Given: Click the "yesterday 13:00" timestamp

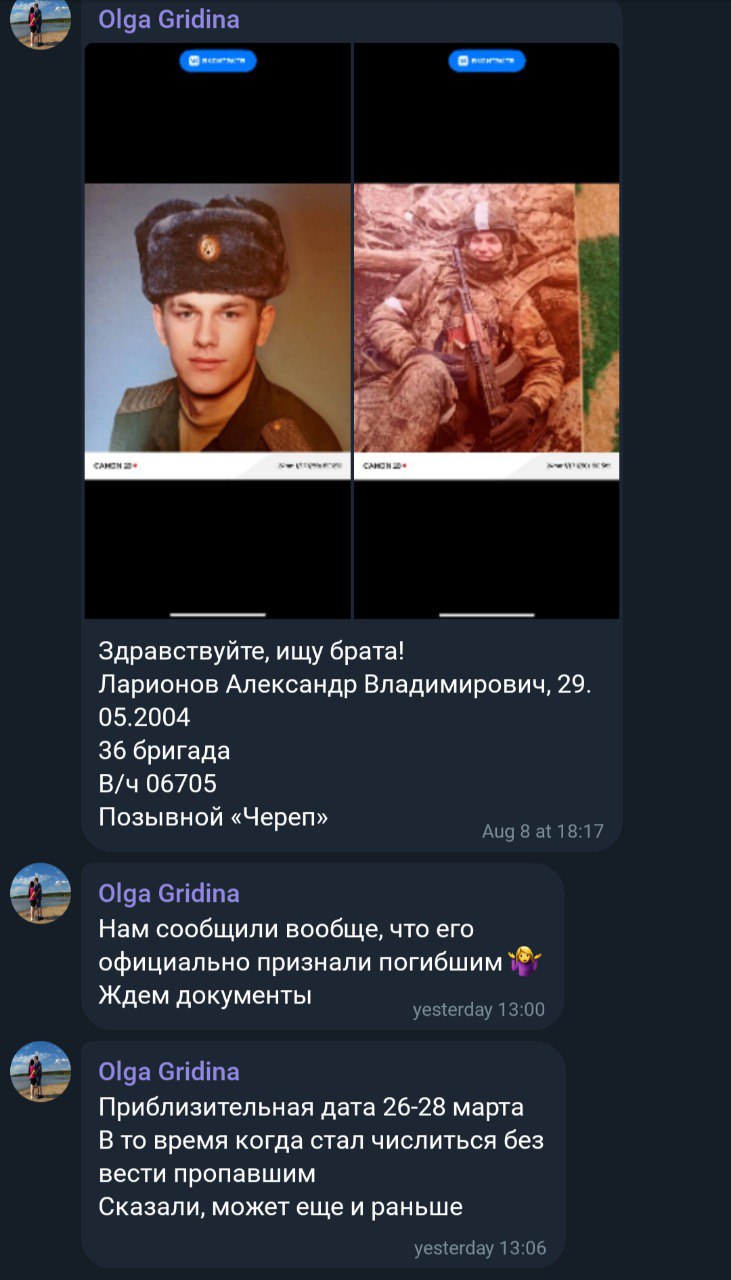Looking at the screenshot, I should tap(479, 1010).
